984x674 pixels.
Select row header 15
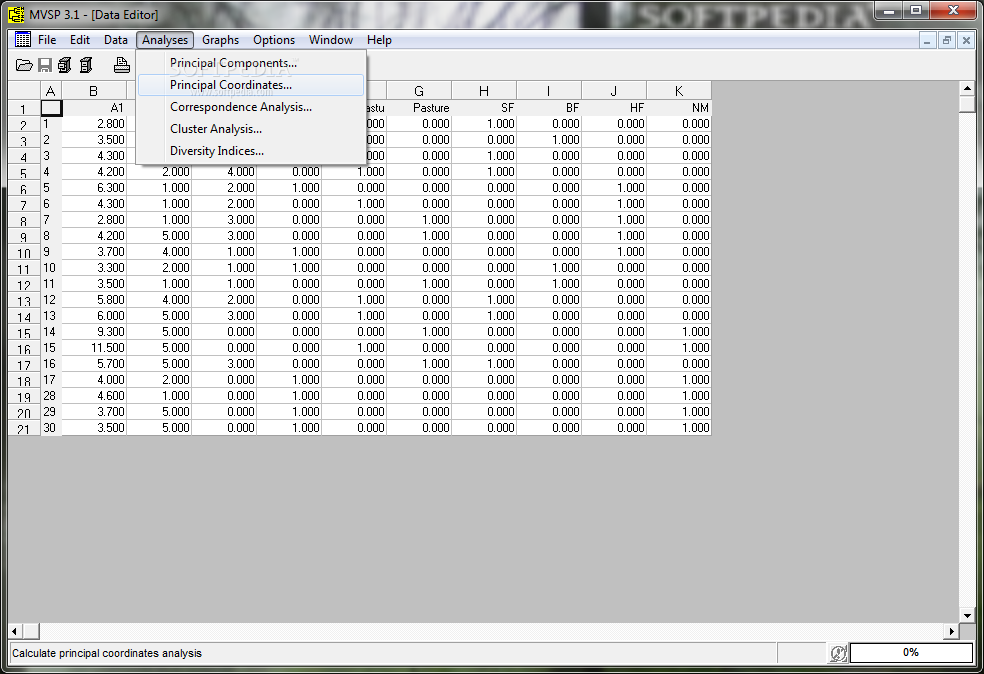pos(24,333)
